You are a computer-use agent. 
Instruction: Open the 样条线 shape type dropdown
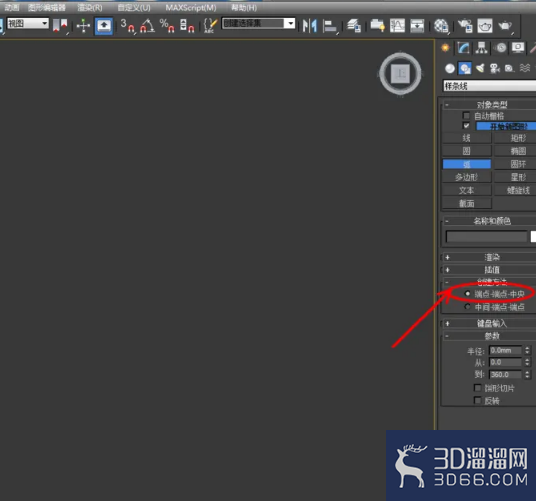[x=490, y=86]
